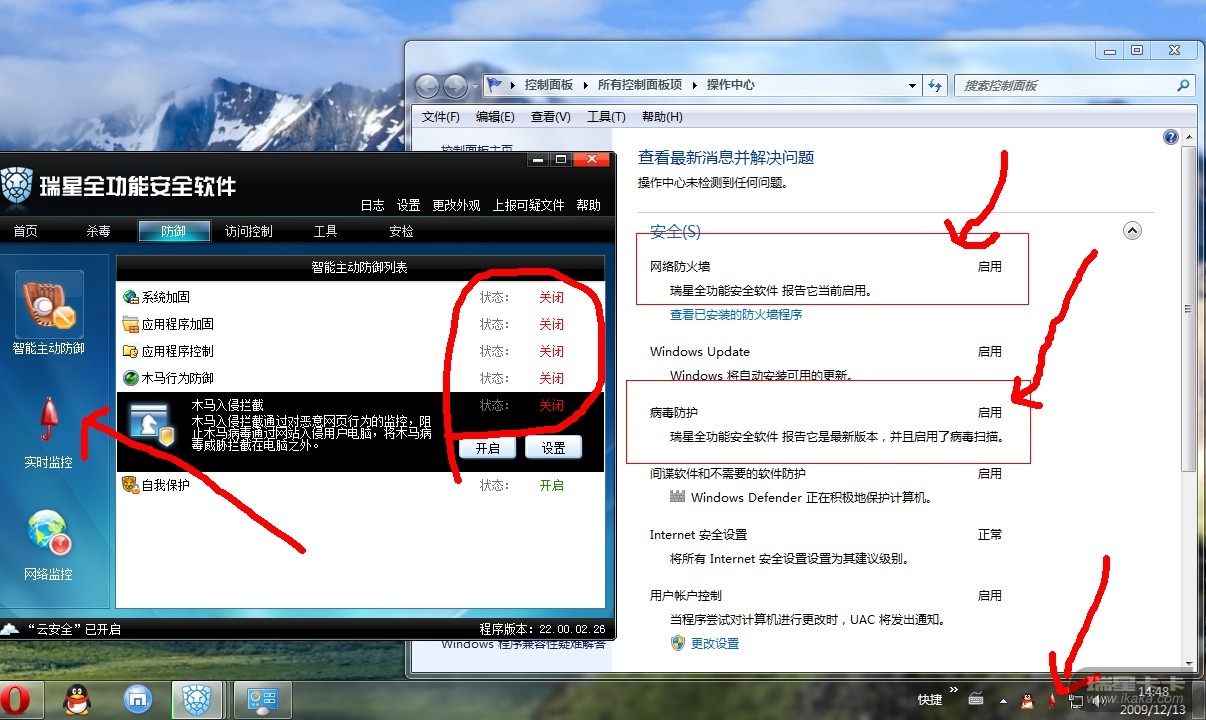Viewport: 1206px width, 720px height.
Task: Click the Windows Defender castle icon
Action: pos(677,497)
